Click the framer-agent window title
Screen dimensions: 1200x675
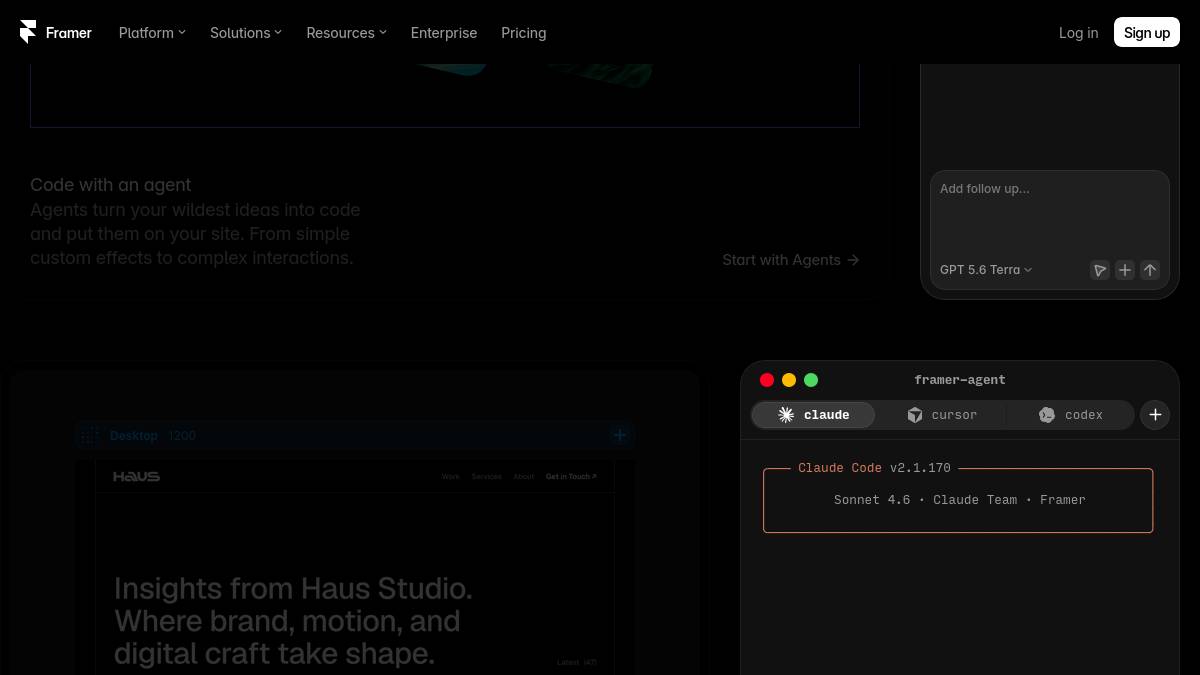tap(960, 380)
